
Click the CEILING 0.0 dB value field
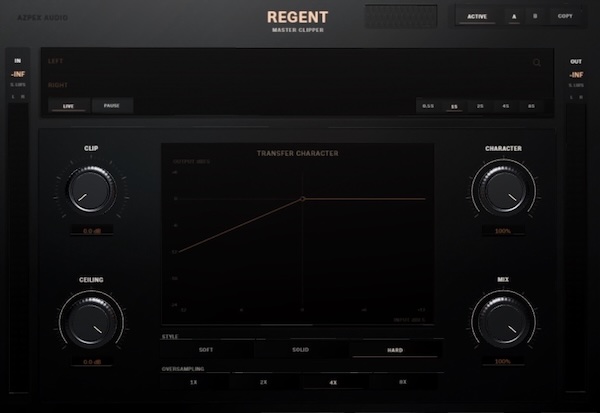(92, 362)
